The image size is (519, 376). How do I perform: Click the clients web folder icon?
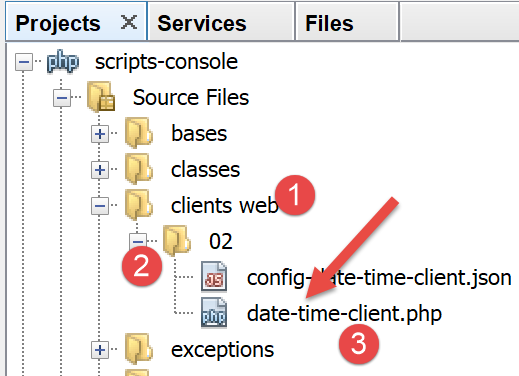139,205
